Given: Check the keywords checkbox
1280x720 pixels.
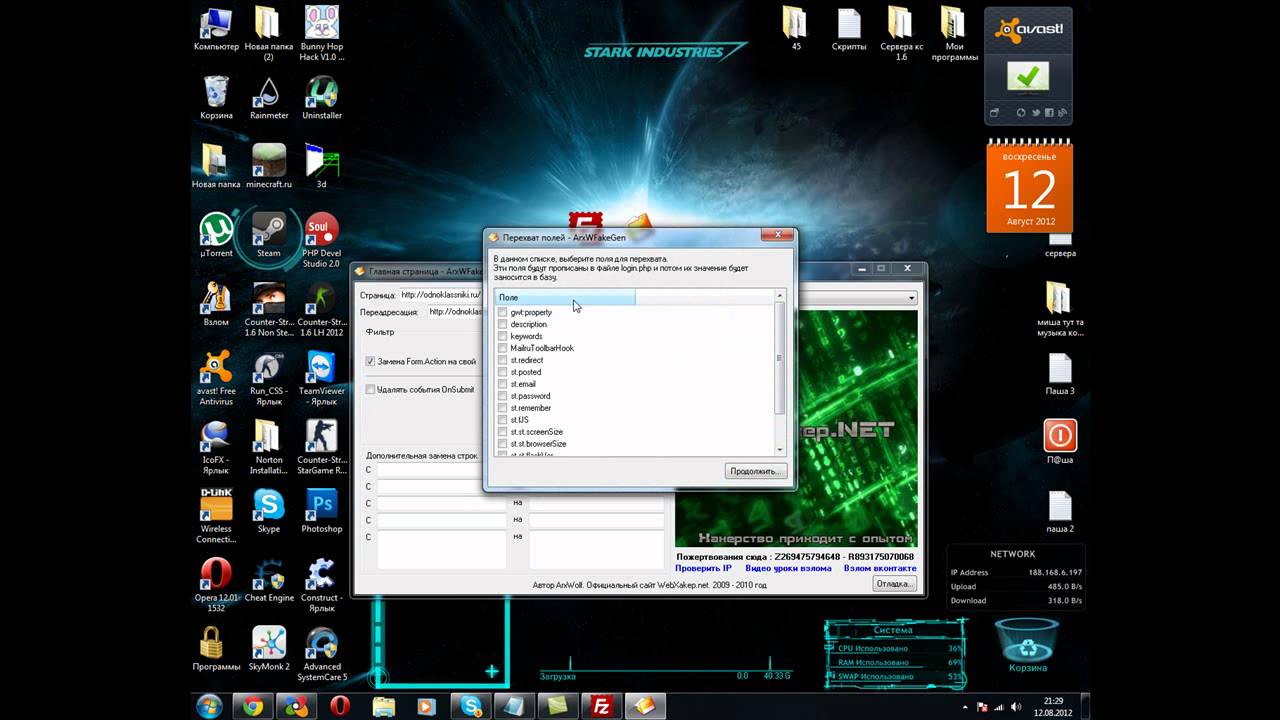Looking at the screenshot, I should click(503, 336).
